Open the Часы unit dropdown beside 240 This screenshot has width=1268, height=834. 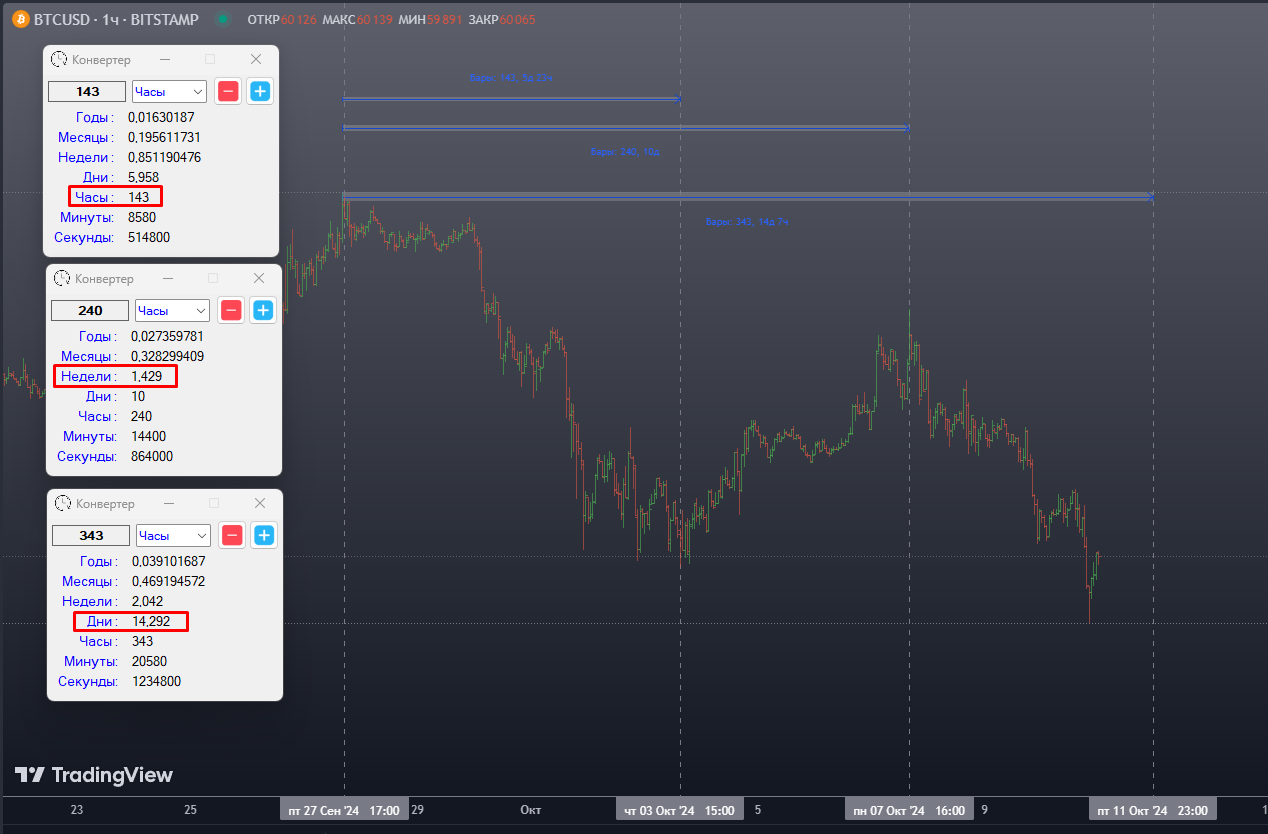(172, 310)
